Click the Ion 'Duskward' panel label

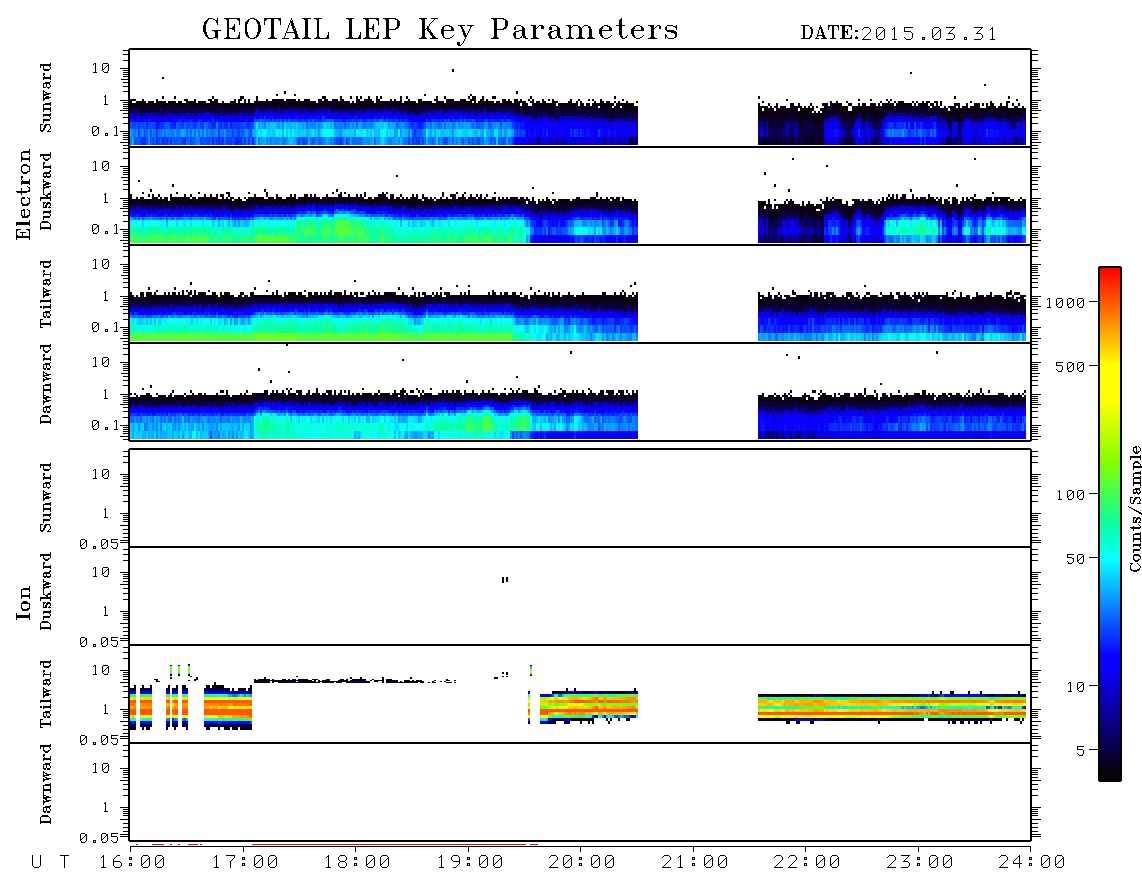tap(46, 591)
